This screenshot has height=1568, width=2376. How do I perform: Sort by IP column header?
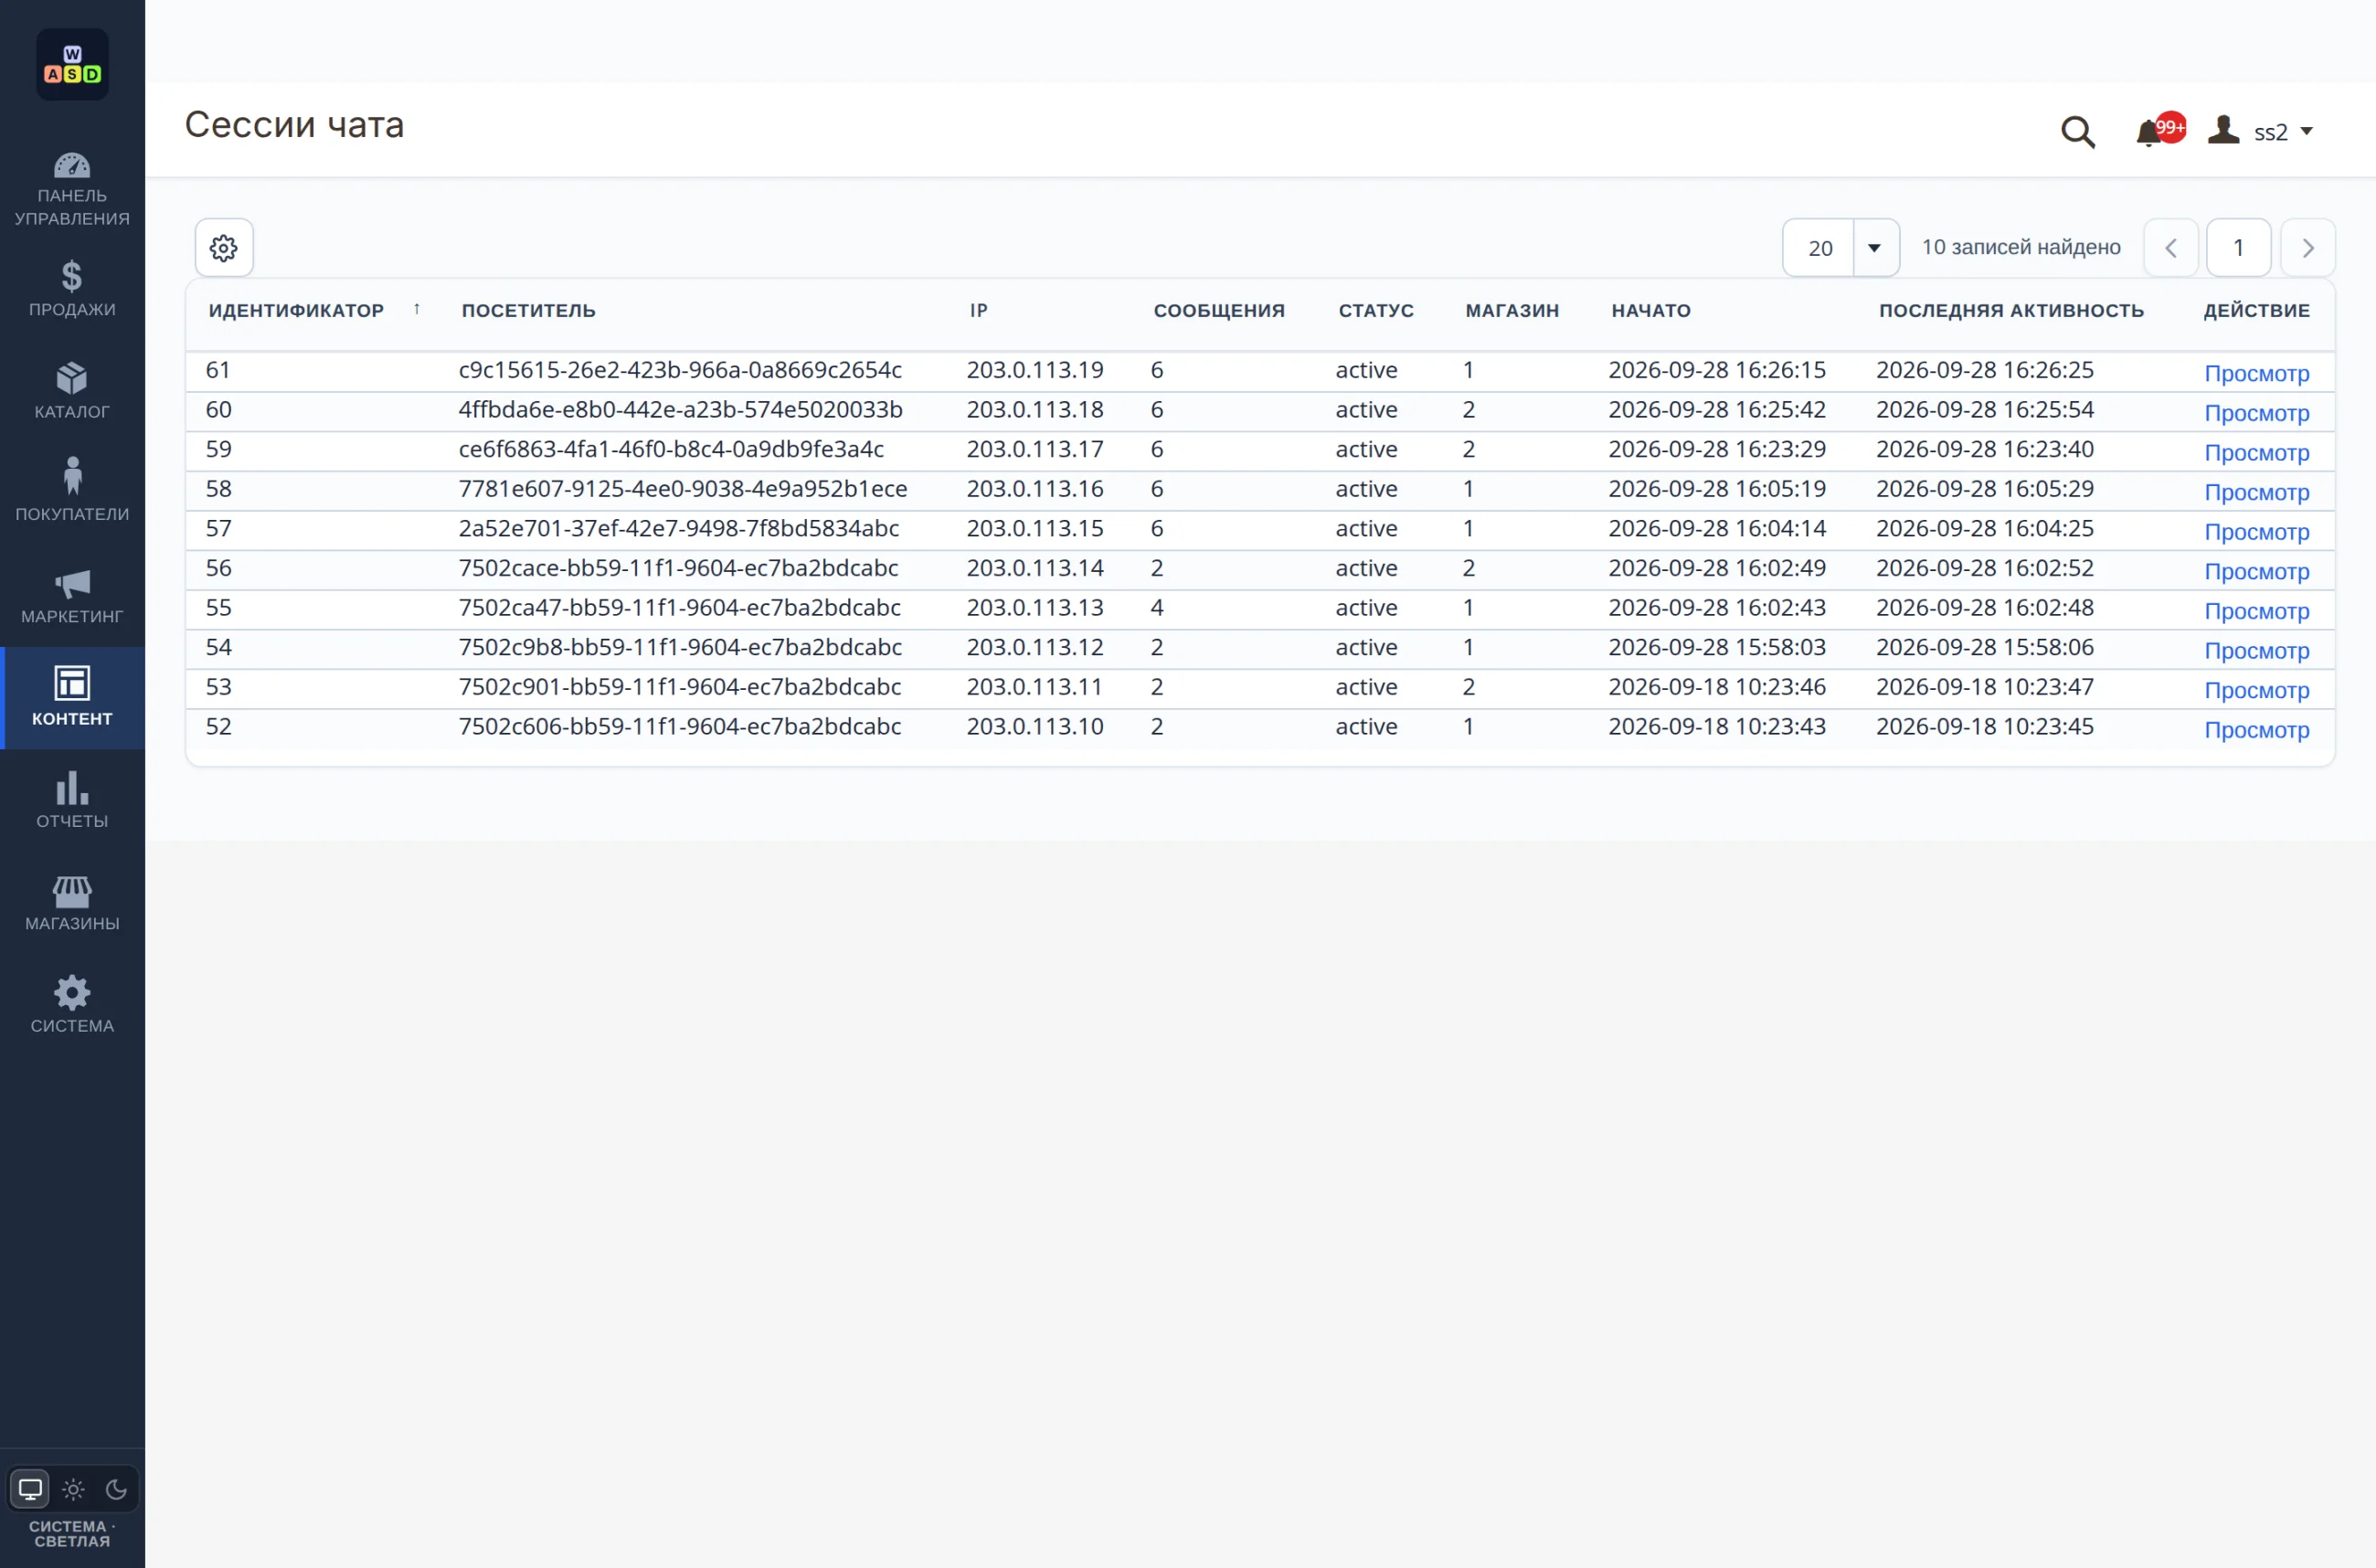(x=978, y=311)
